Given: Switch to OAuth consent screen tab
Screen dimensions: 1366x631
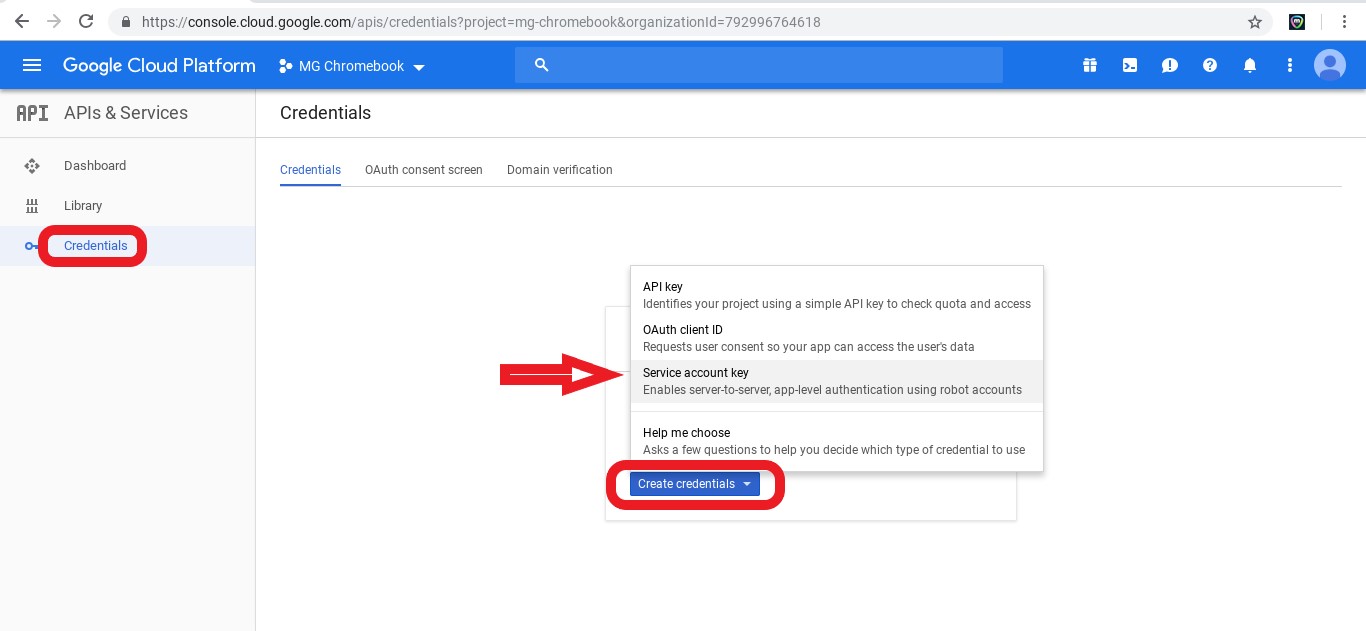Looking at the screenshot, I should tap(424, 170).
